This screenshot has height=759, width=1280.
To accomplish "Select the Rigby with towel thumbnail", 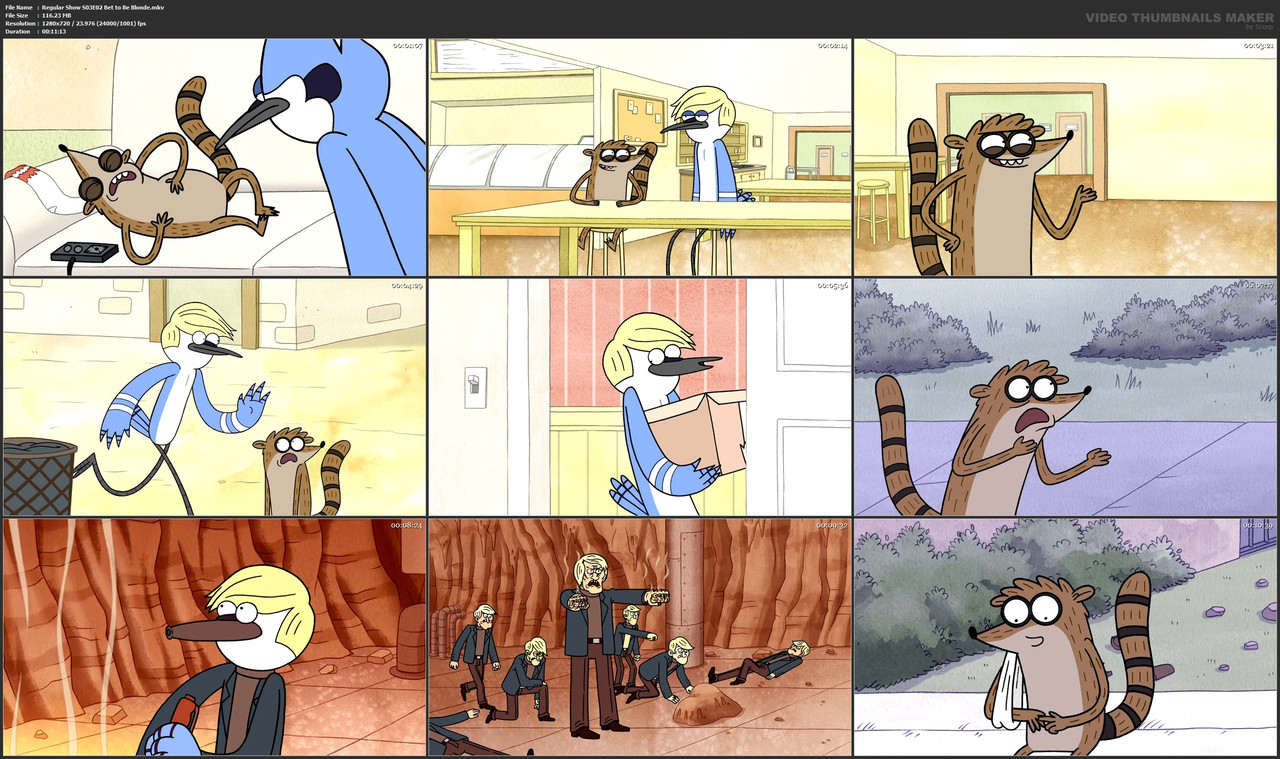I will 1066,637.
